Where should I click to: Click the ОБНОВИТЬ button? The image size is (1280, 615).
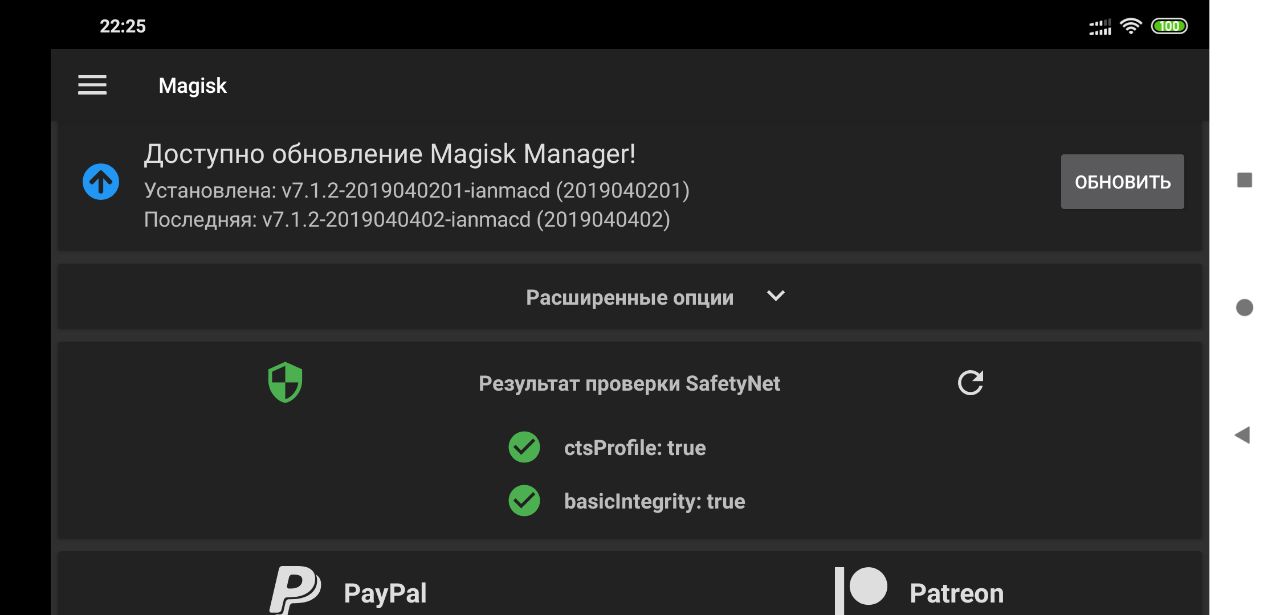[x=1122, y=182]
